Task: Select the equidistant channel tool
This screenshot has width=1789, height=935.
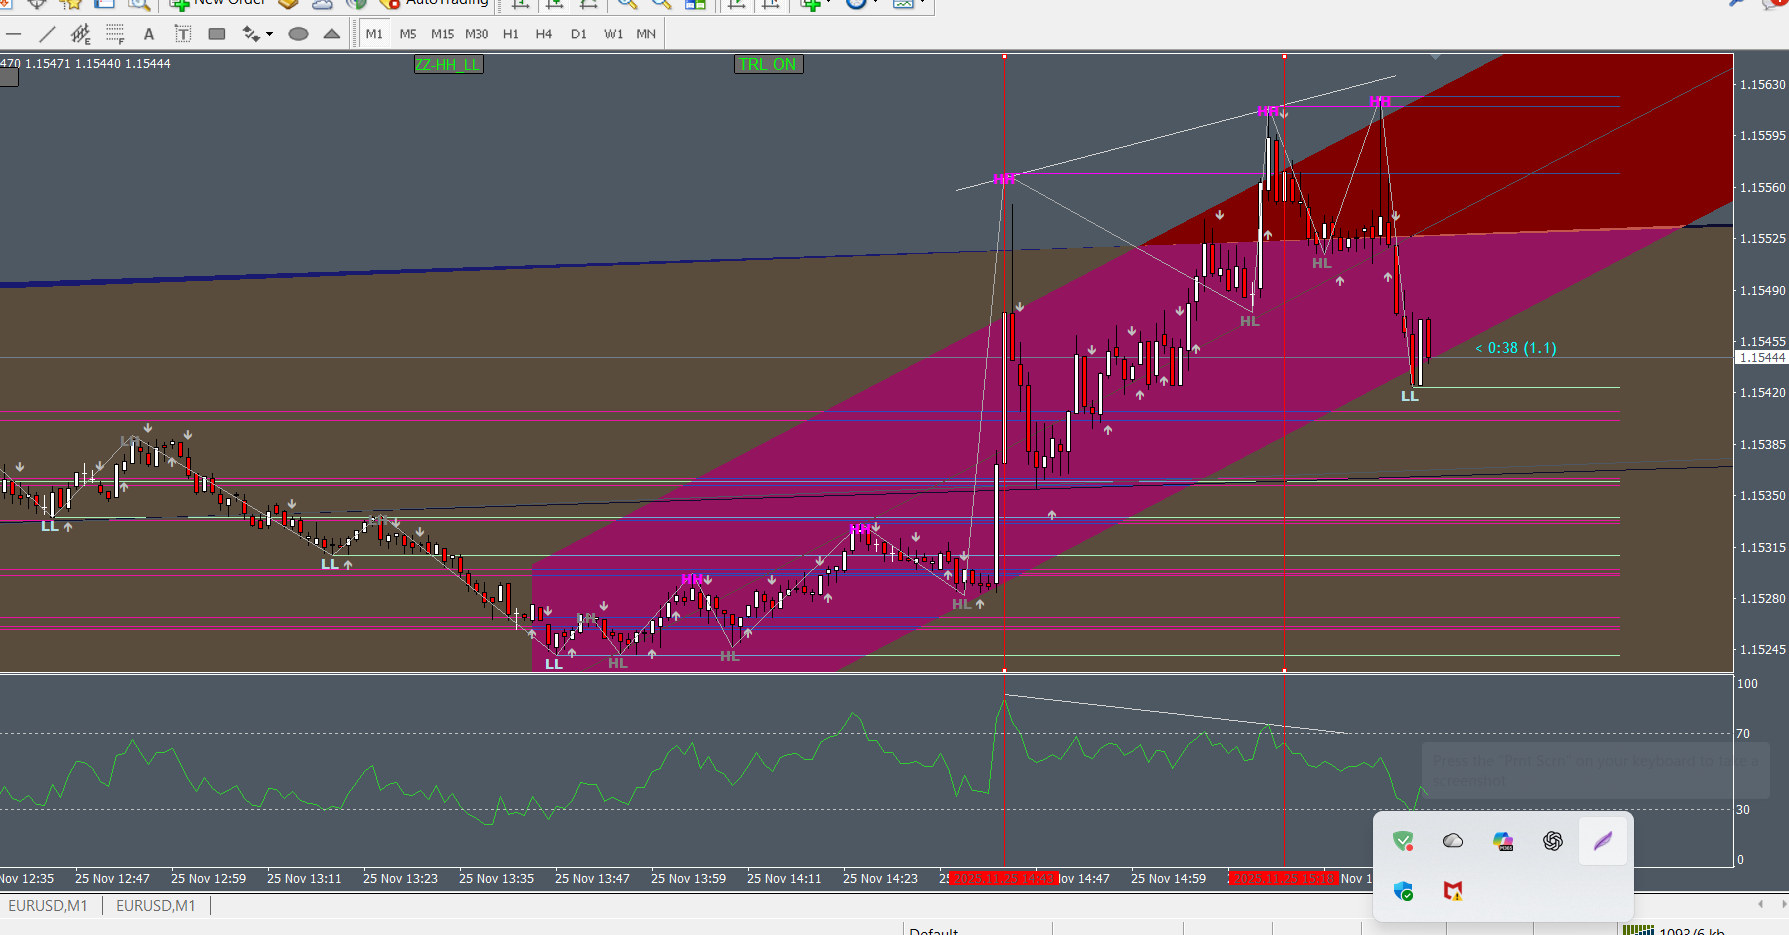Action: point(81,34)
